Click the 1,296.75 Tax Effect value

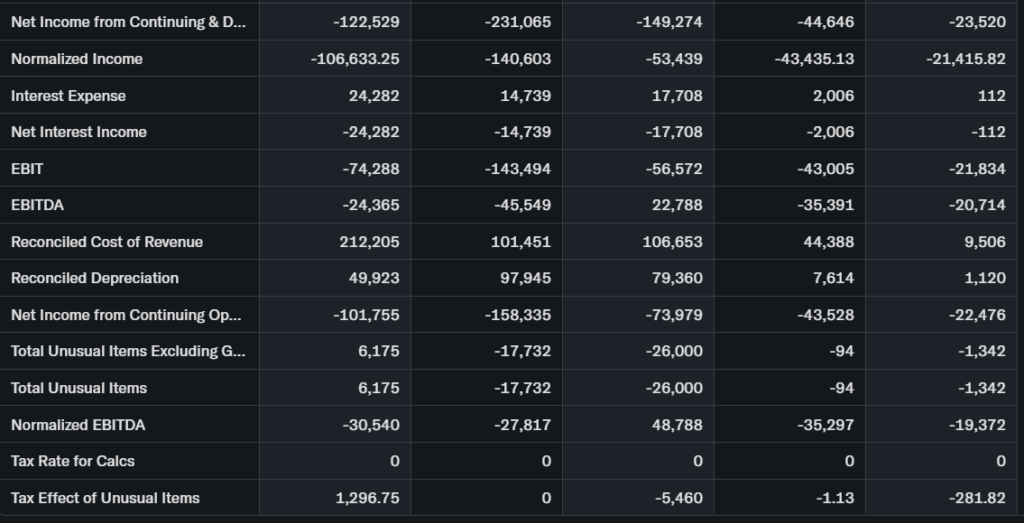367,498
